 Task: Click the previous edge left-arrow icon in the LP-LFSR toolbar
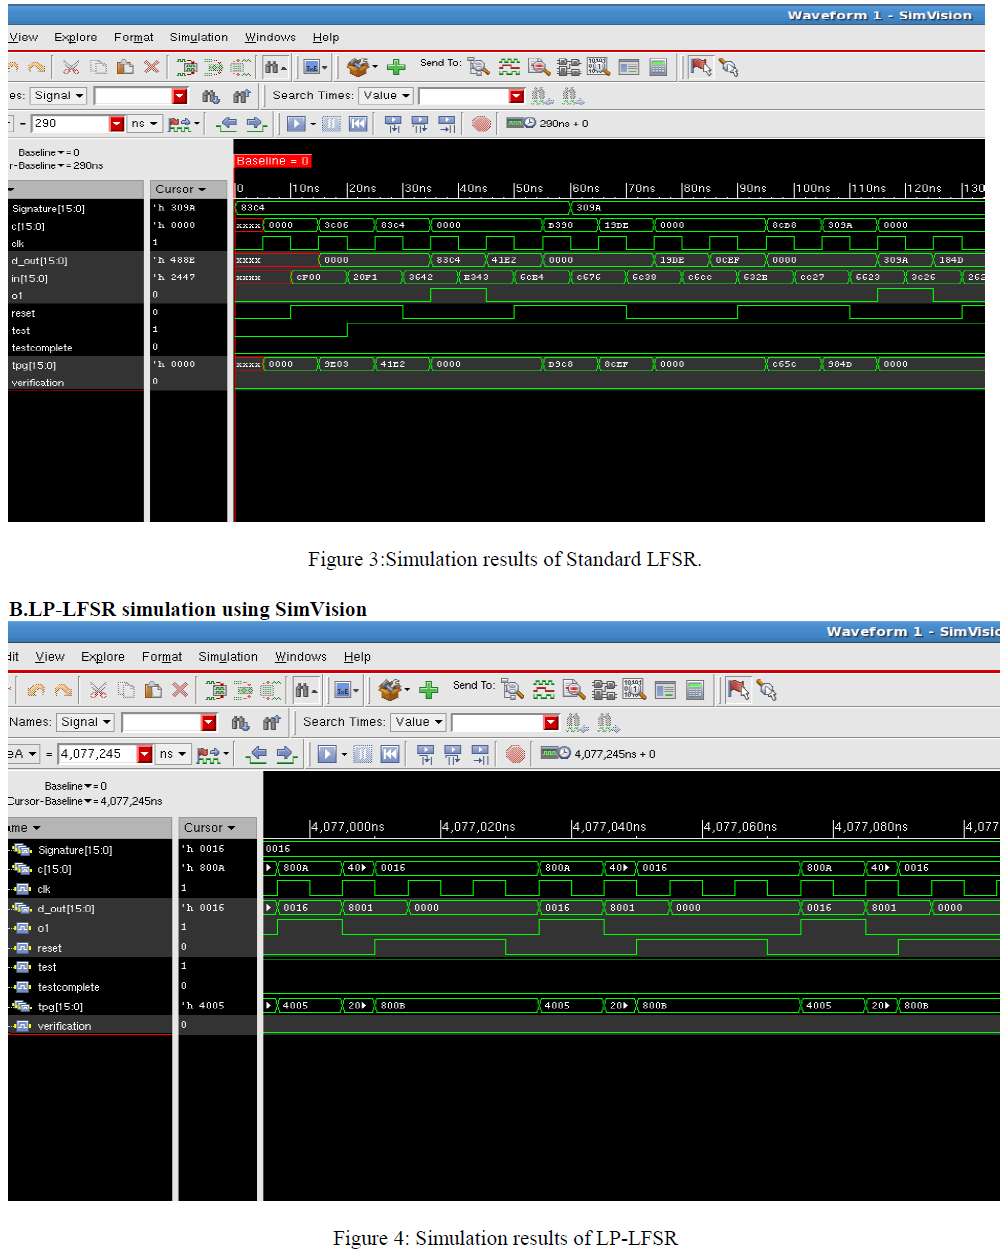click(x=257, y=754)
